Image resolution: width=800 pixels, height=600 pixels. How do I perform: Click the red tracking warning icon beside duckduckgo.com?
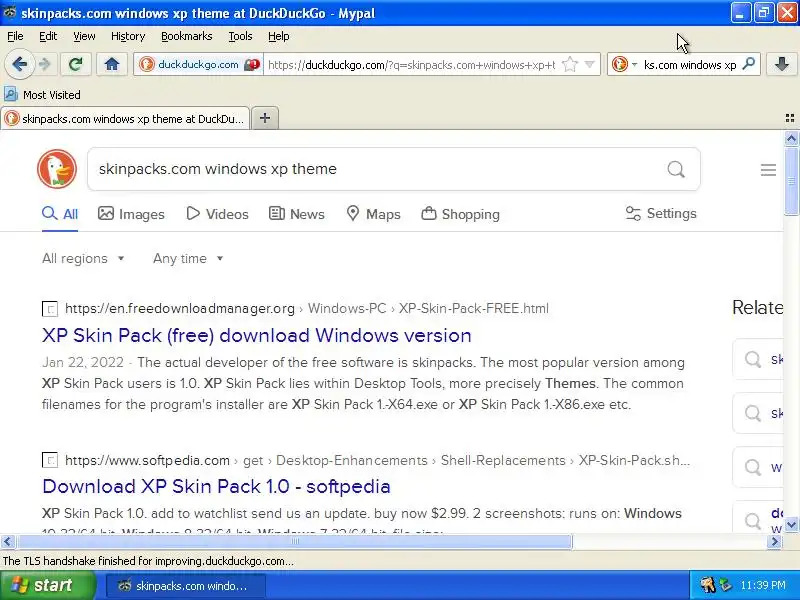[x=252, y=65]
